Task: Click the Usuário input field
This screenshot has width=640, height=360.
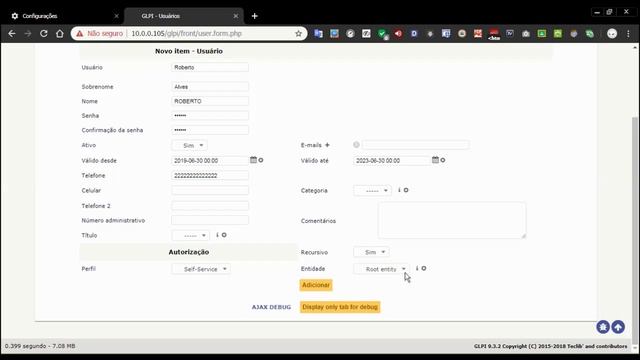Action: (210, 67)
